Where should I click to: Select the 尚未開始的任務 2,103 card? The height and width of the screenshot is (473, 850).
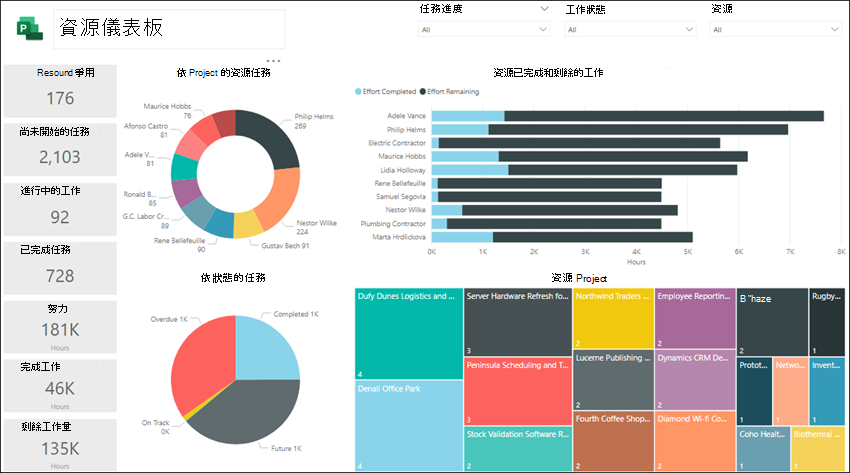[x=60, y=150]
